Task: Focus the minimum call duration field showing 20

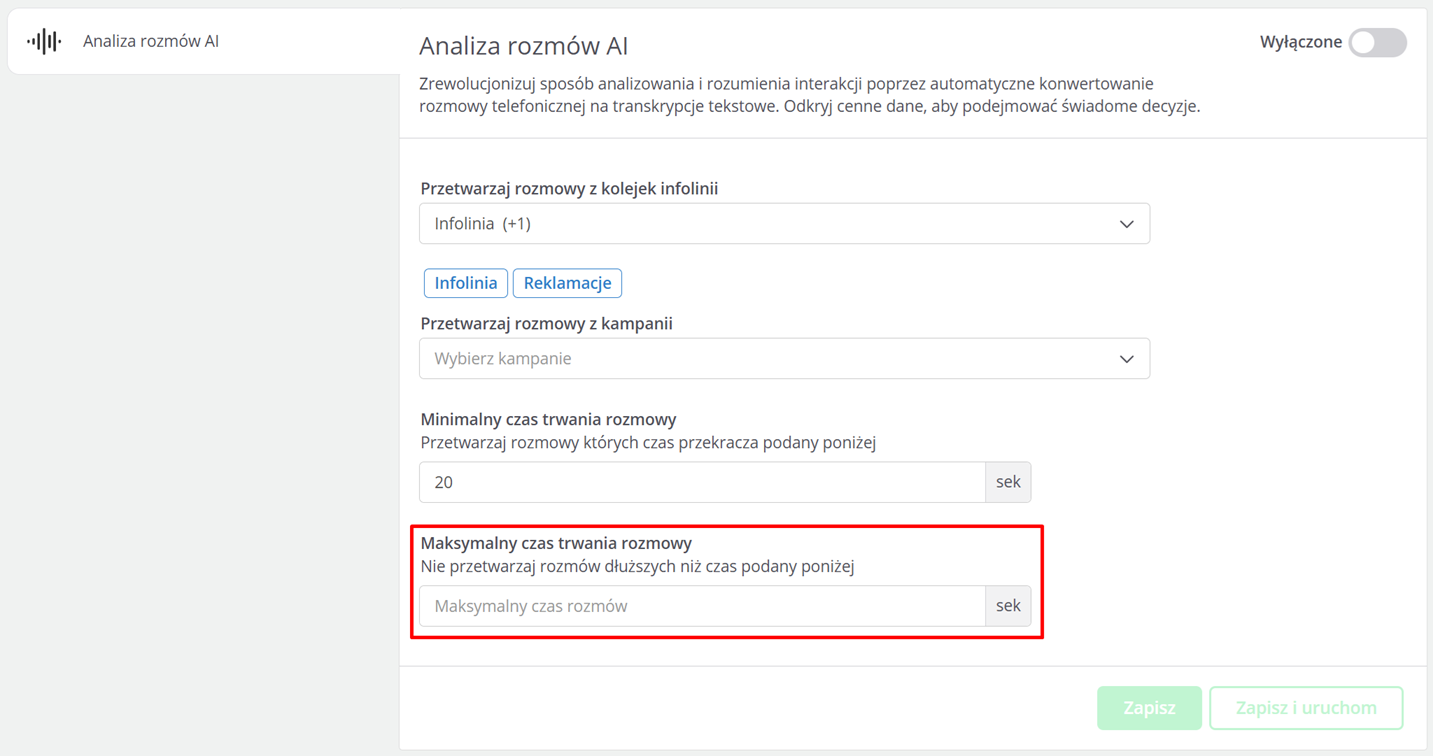Action: (702, 482)
